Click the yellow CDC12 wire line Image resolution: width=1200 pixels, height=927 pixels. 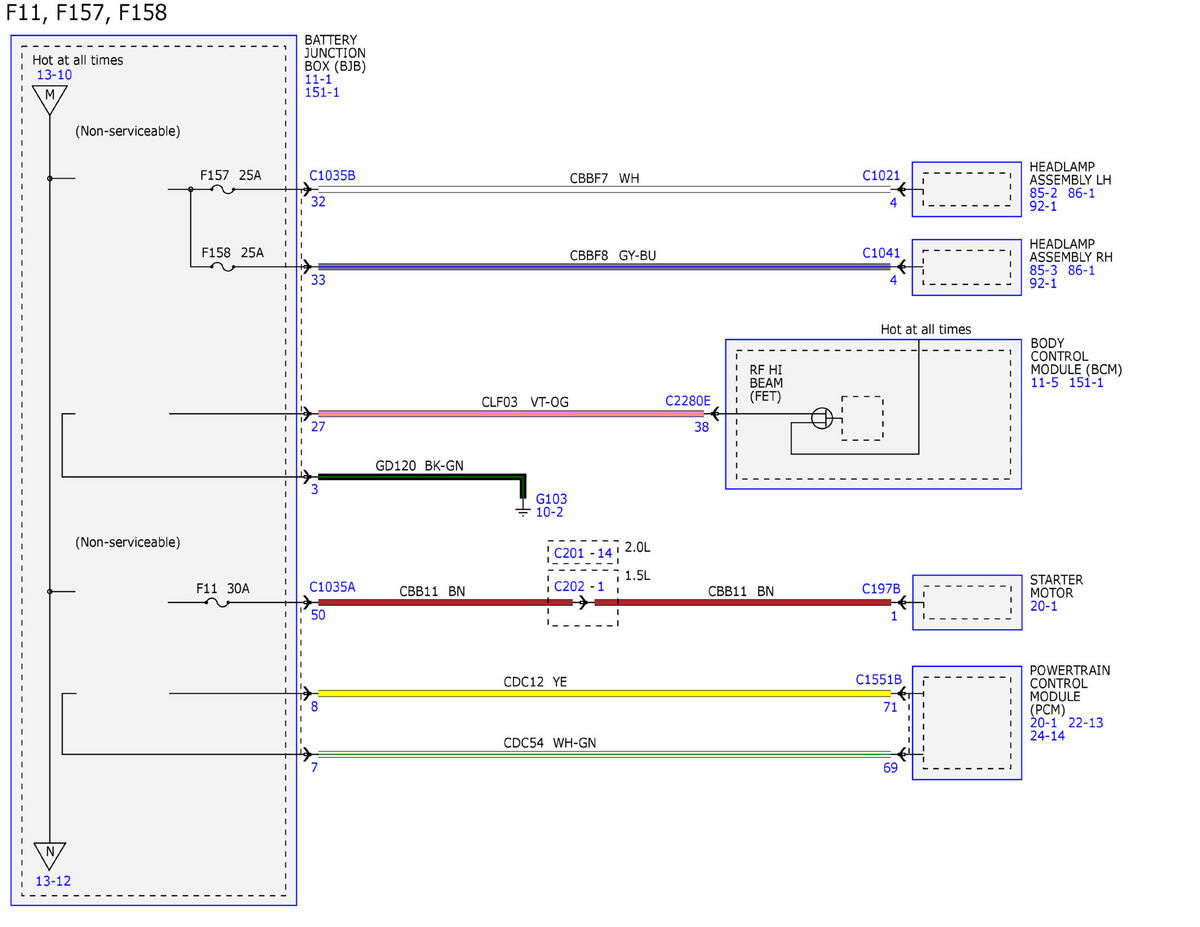[x=604, y=693]
